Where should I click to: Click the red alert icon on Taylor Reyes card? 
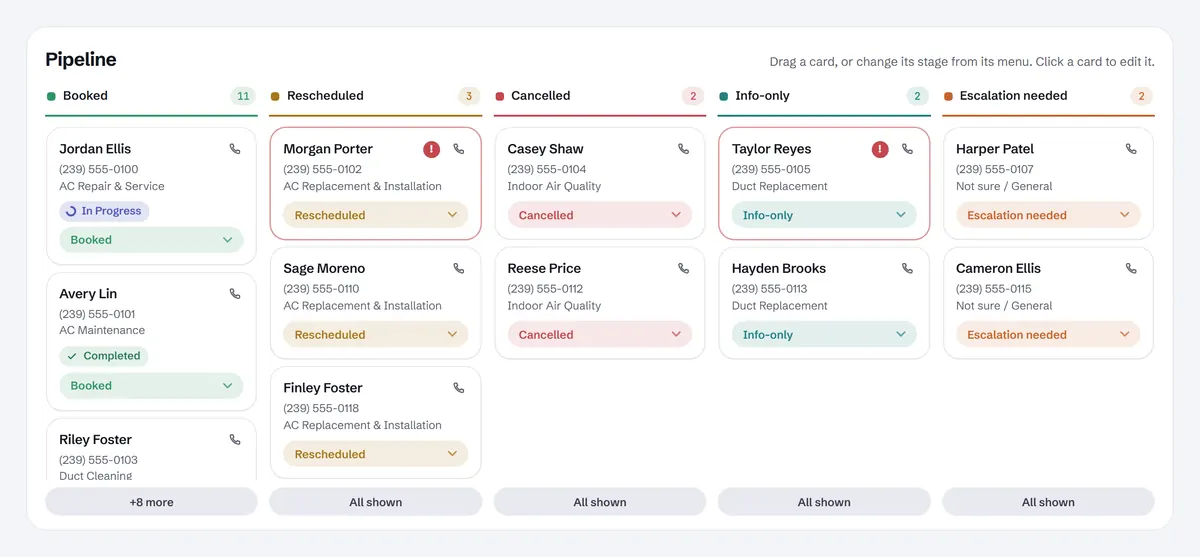tap(880, 149)
